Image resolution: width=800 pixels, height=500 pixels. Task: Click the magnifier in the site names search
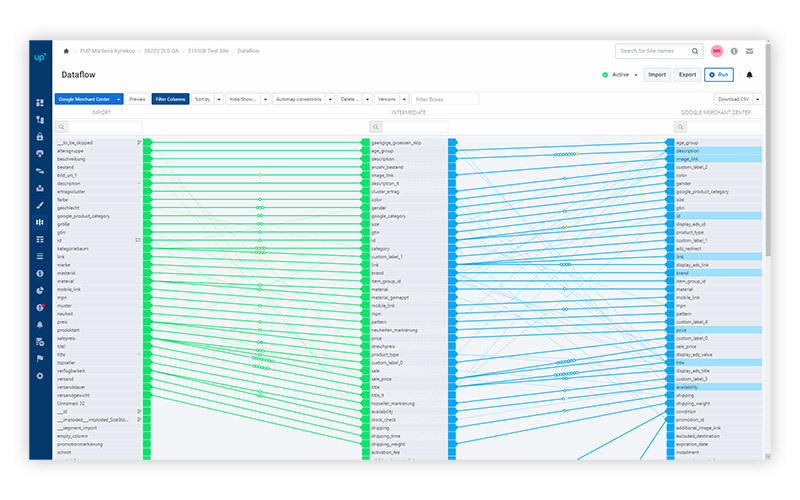[695, 51]
